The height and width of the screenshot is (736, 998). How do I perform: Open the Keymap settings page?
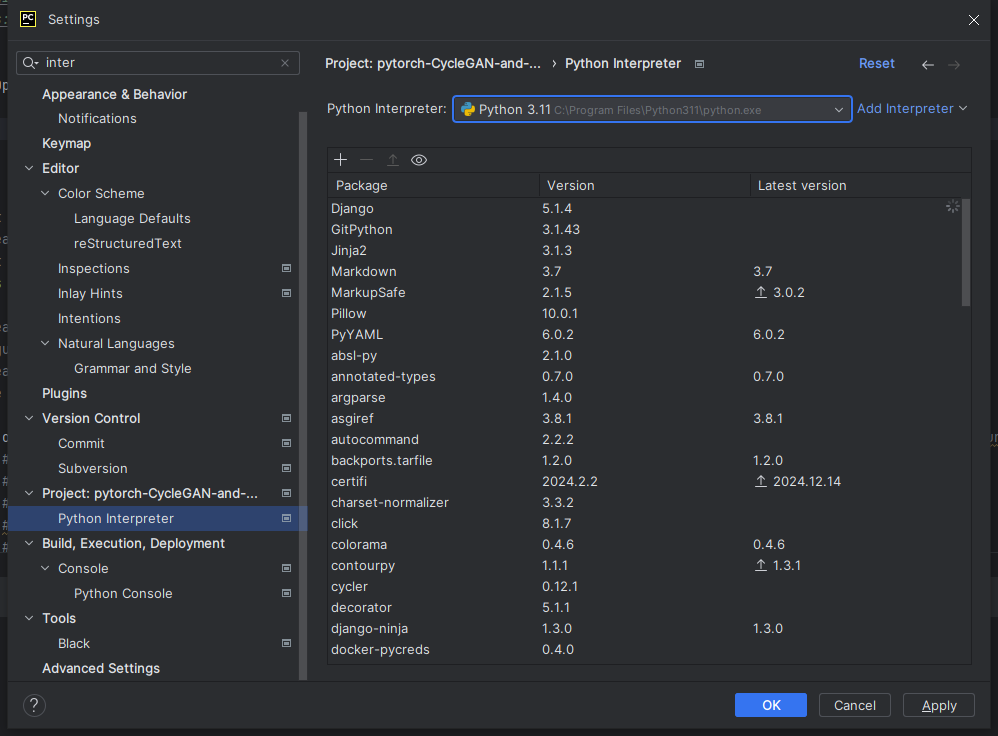tap(66, 143)
